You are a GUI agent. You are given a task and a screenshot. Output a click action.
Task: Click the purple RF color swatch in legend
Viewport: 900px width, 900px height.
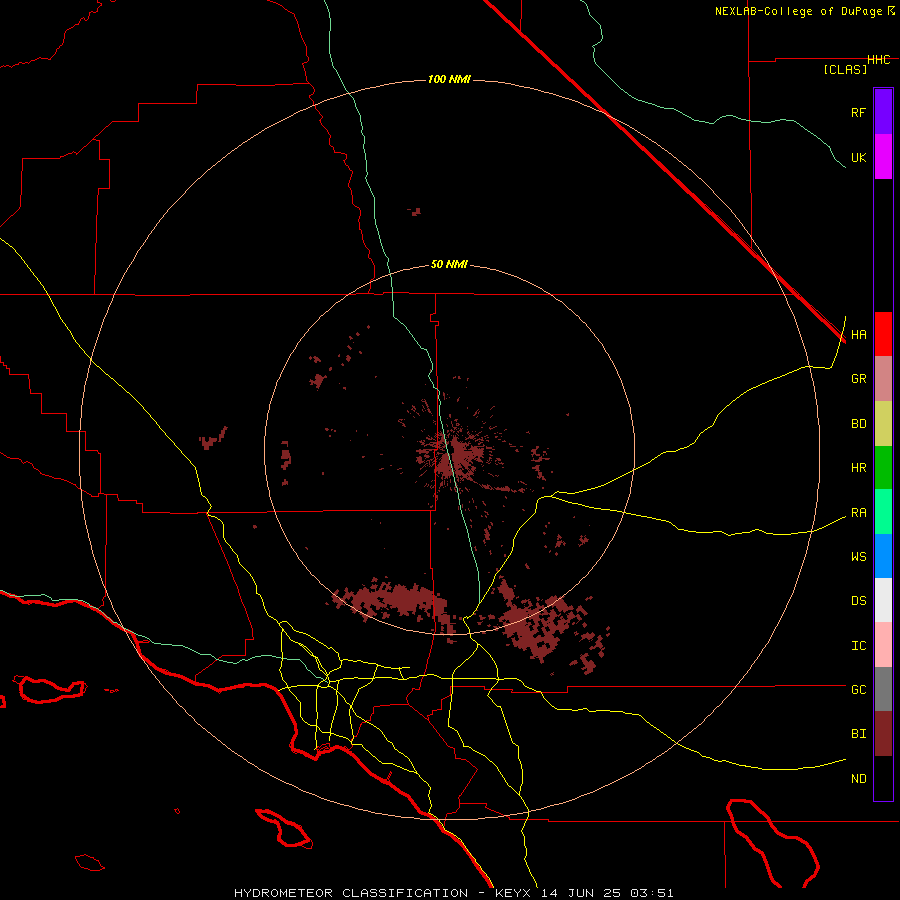pos(883,111)
